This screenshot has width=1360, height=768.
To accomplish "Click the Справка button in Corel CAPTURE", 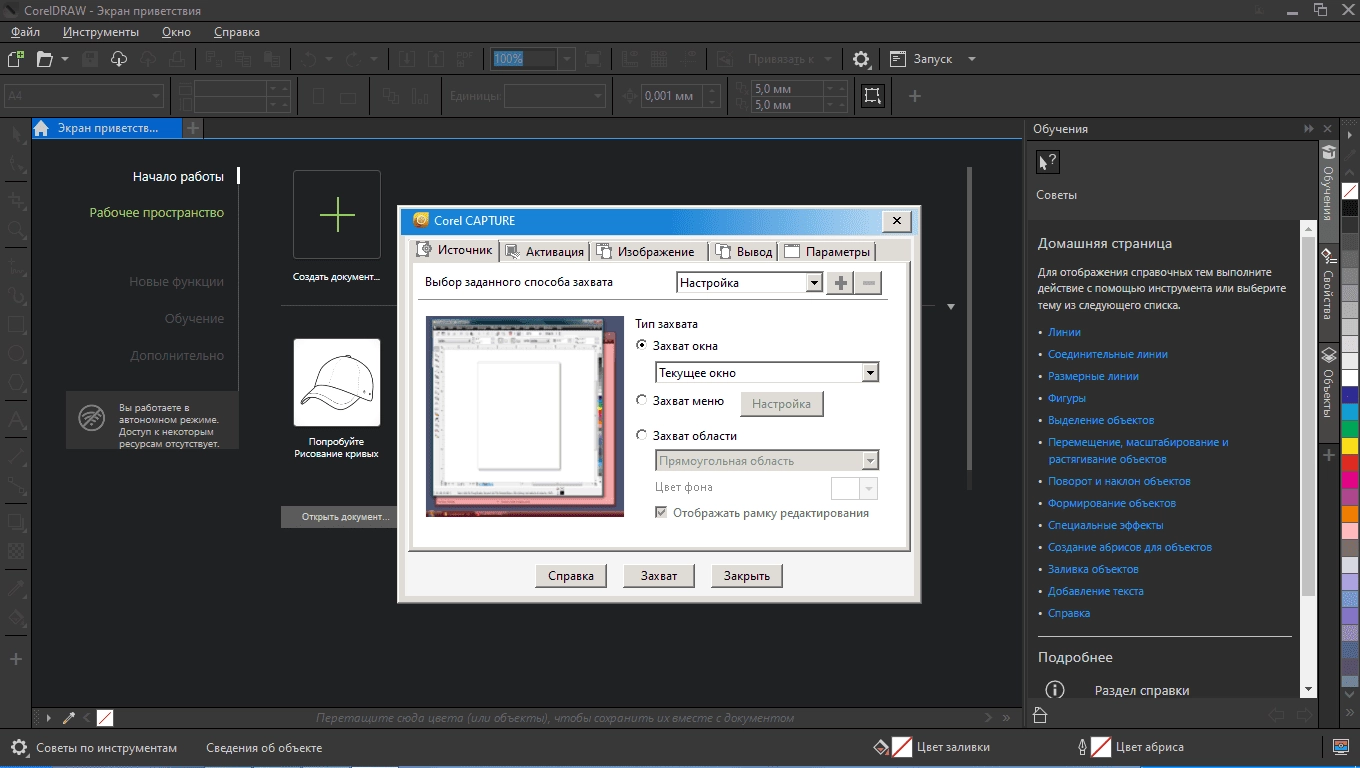I will pos(571,576).
